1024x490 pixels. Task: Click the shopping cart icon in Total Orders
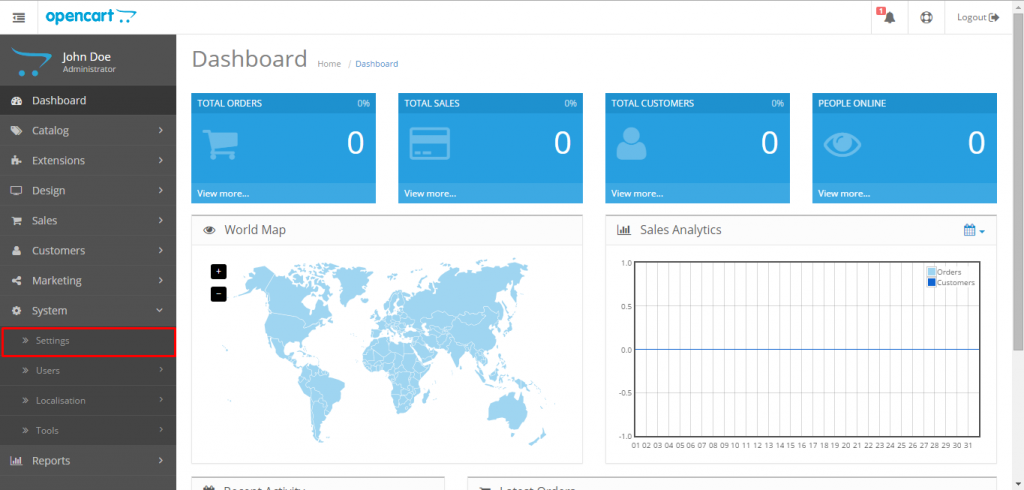[x=220, y=144]
